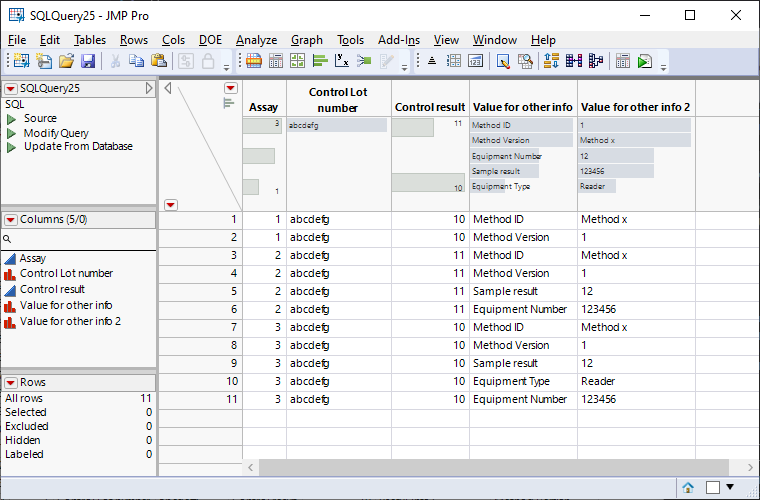The width and height of the screenshot is (760, 500).
Task: Click the Cut scissors icon
Action: (x=115, y=61)
